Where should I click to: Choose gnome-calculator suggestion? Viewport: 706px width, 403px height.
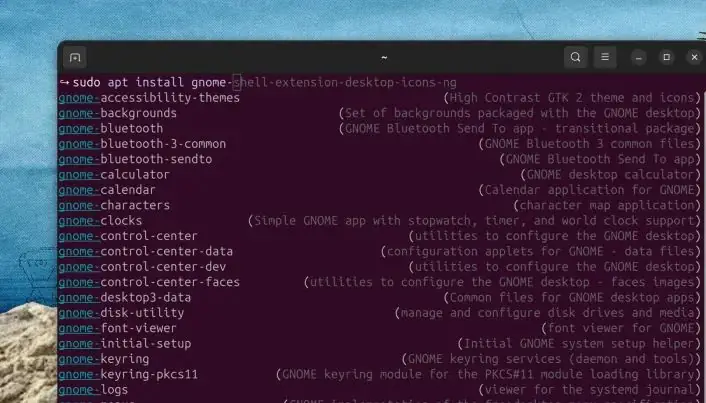[114, 174]
